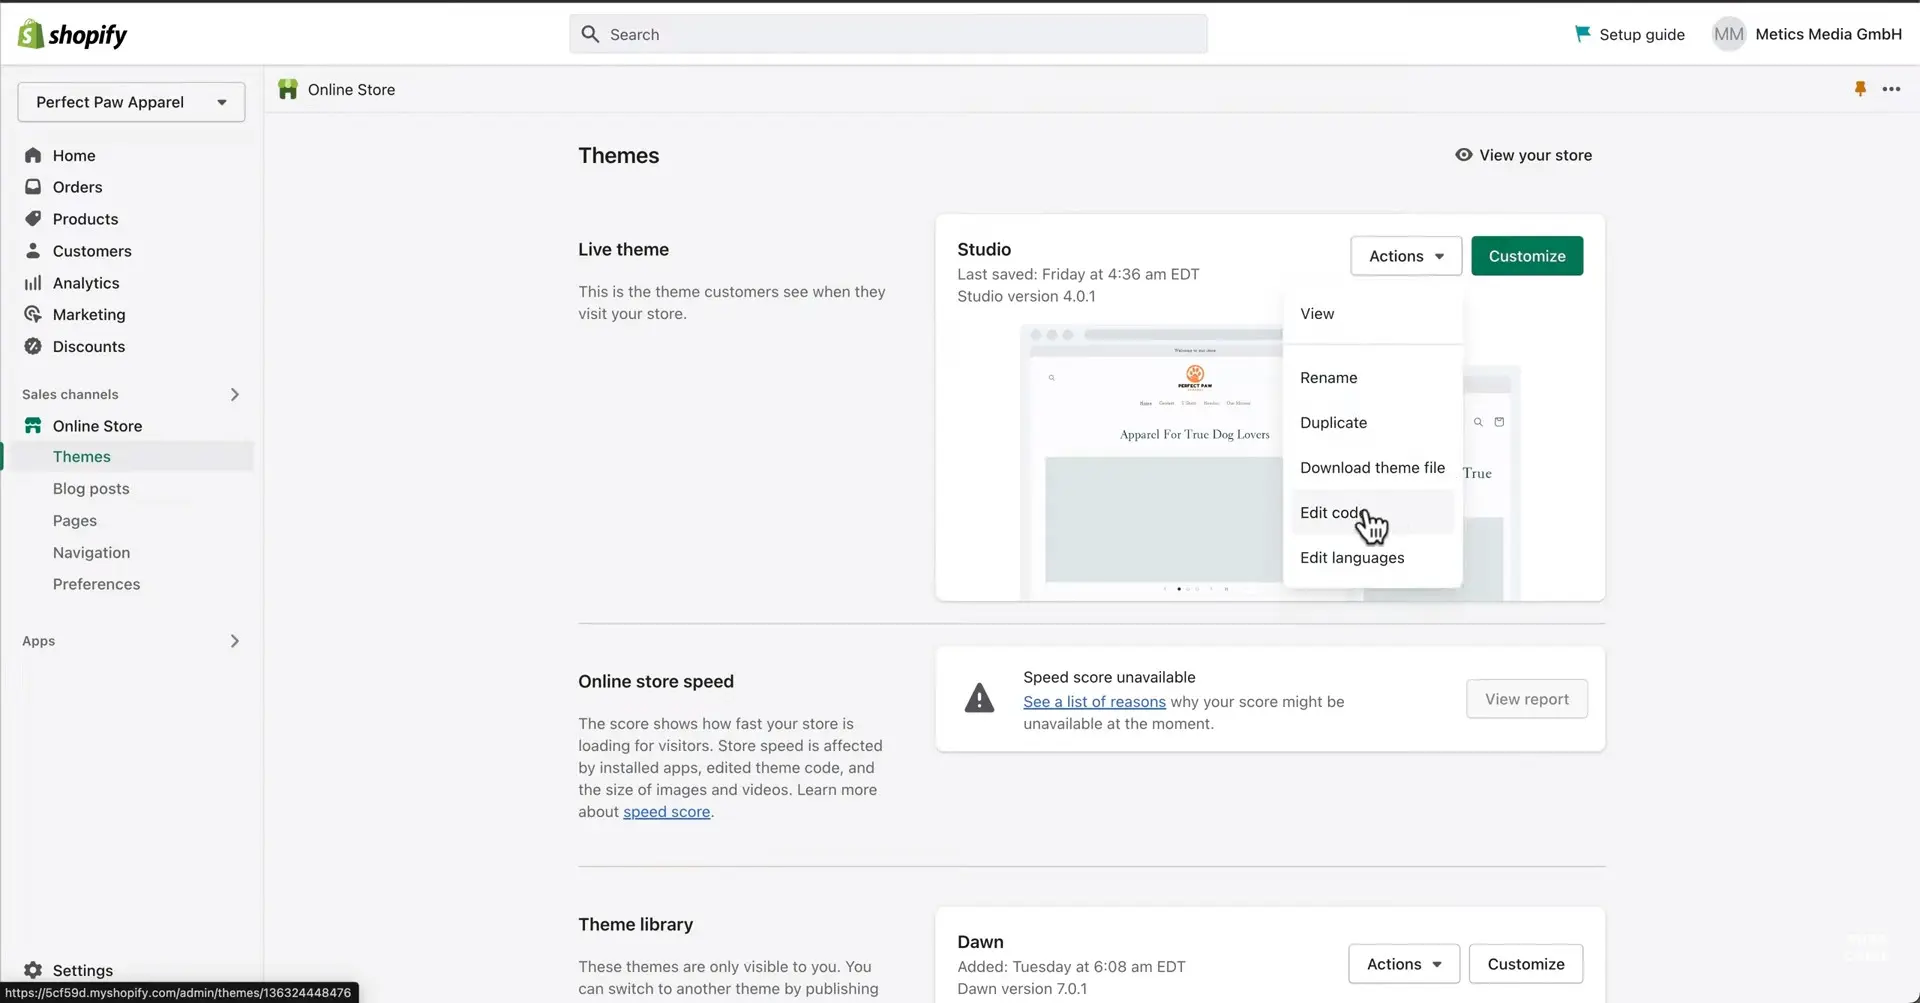This screenshot has height=1003, width=1920.
Task: Click the Studio theme name heading
Action: 984,249
